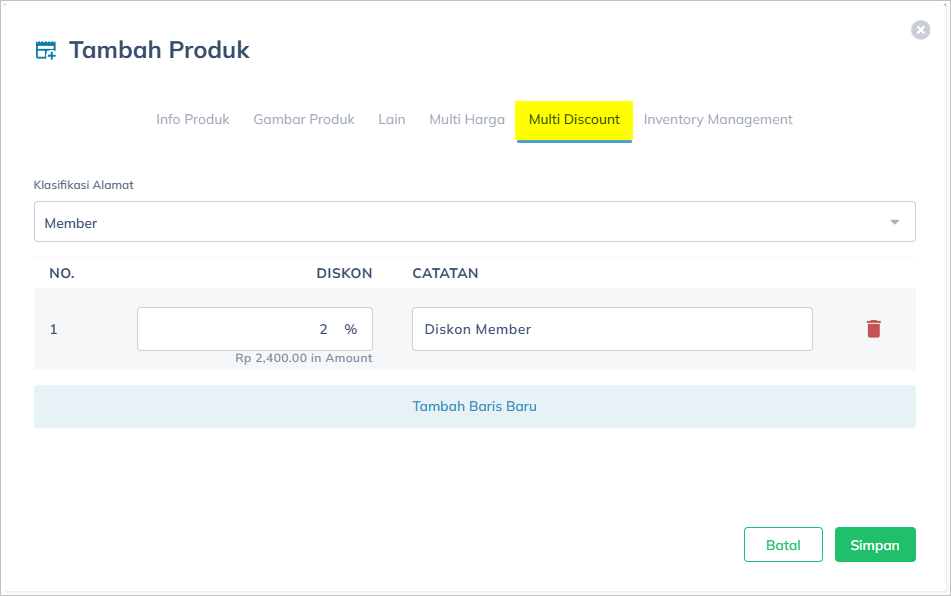The height and width of the screenshot is (596, 951).
Task: Add a row with Tambah Baris Baru
Action: click(474, 407)
